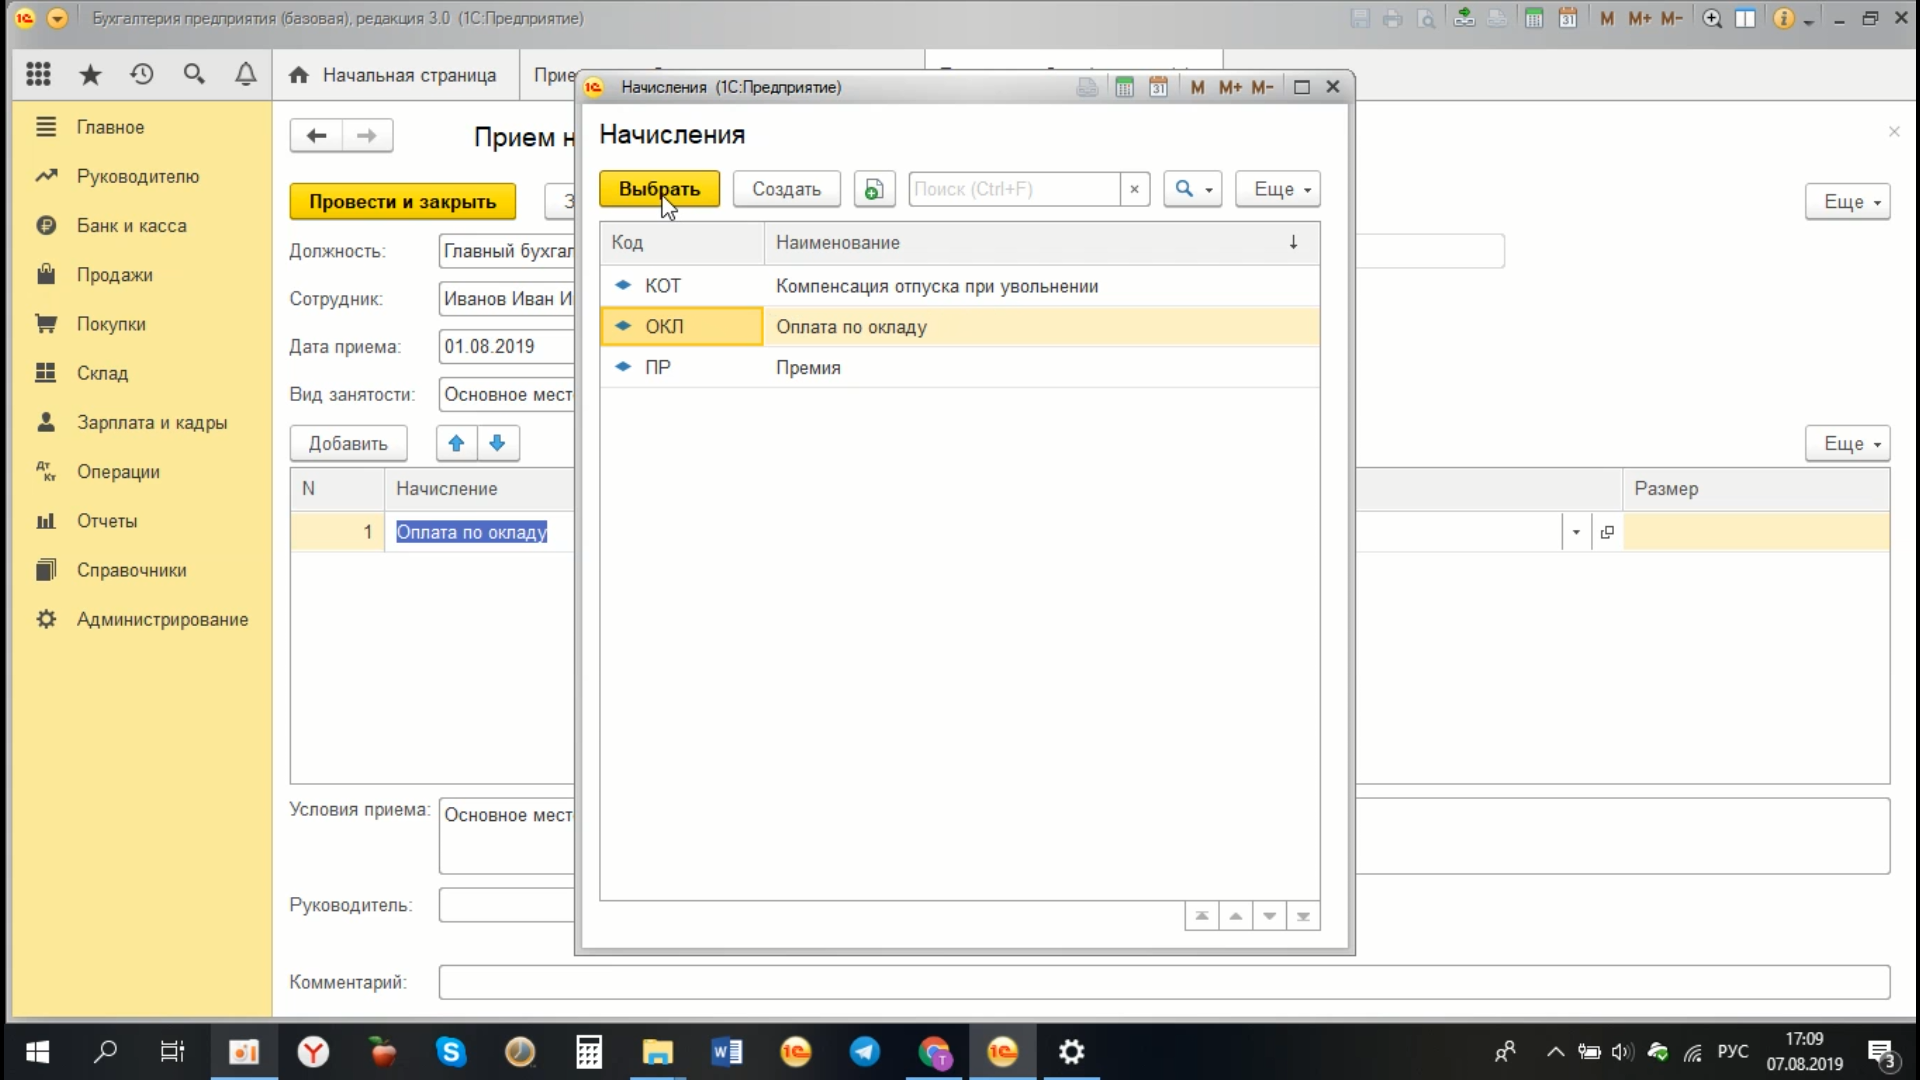Select Справочники sidebar menu item
The height and width of the screenshot is (1080, 1920).
tap(131, 570)
